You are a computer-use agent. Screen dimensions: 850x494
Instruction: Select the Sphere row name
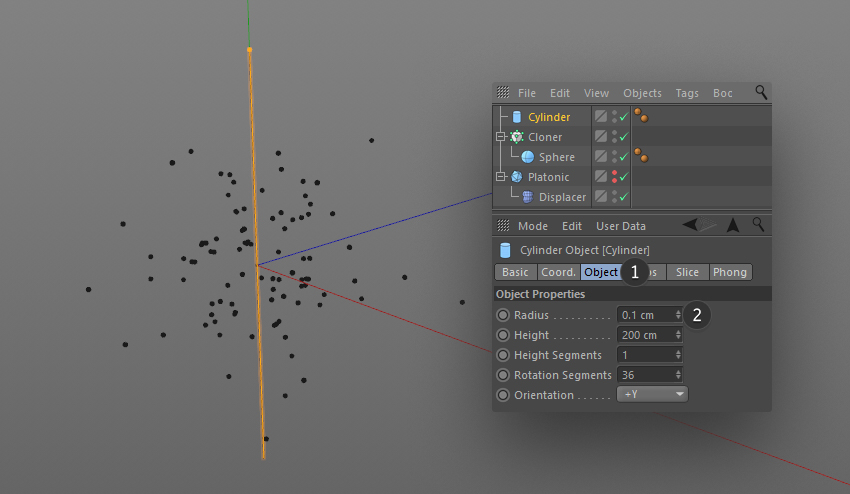(557, 157)
